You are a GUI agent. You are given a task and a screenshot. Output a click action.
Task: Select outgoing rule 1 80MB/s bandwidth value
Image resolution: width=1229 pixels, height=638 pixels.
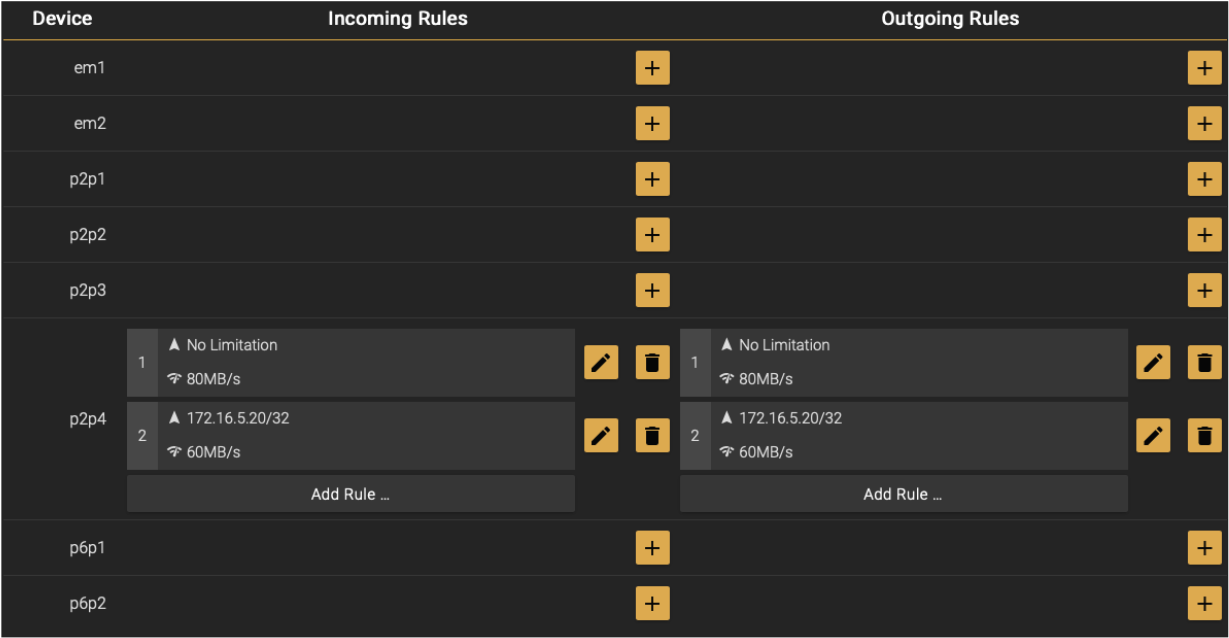766,379
